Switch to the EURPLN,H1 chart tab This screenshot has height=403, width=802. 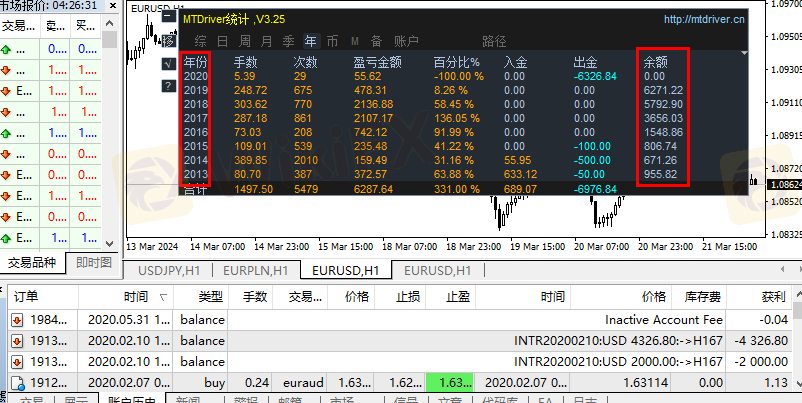[255, 271]
